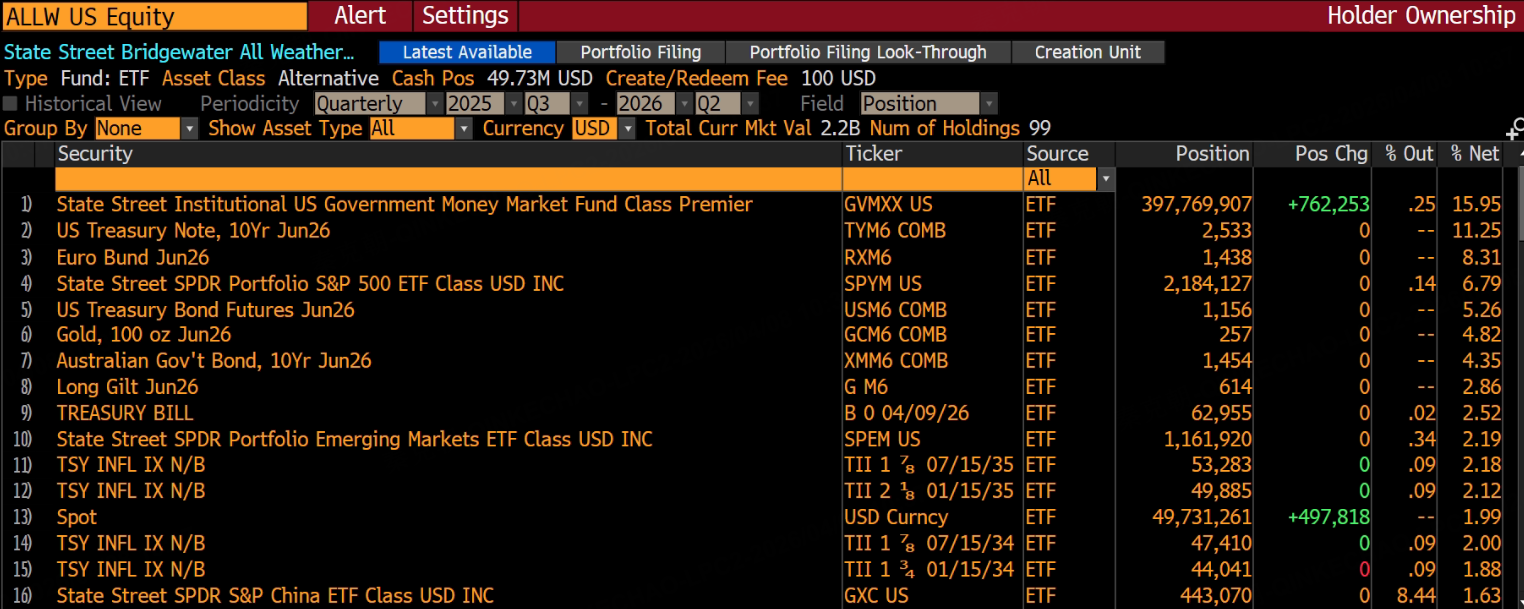The height and width of the screenshot is (609, 1524).
Task: Sort by the Ticker column header
Action: tap(874, 154)
